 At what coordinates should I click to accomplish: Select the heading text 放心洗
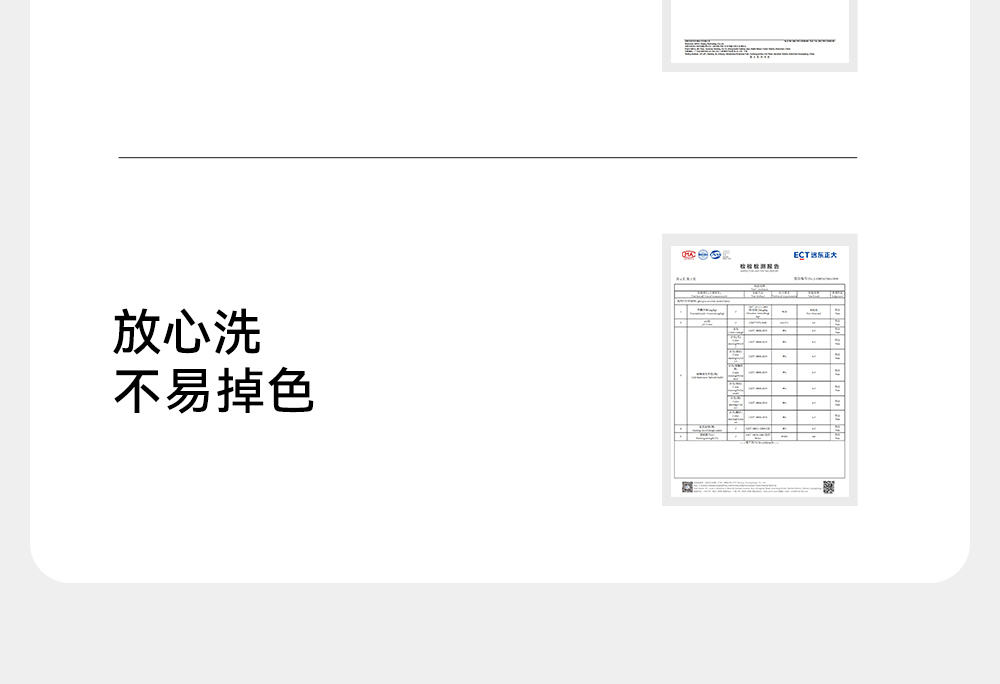187,332
